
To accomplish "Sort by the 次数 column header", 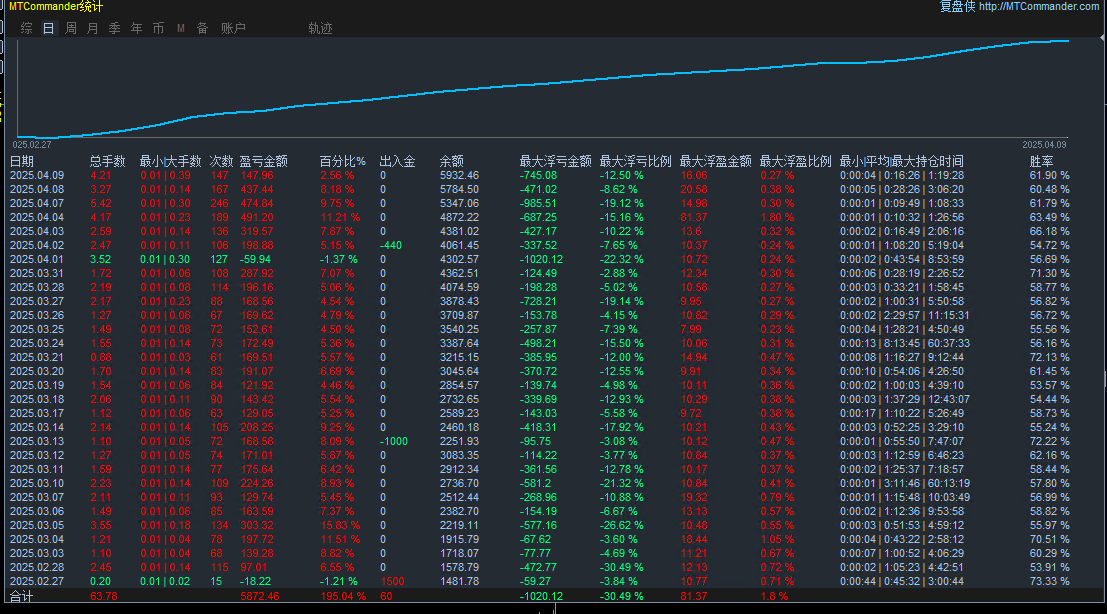I will [222, 162].
